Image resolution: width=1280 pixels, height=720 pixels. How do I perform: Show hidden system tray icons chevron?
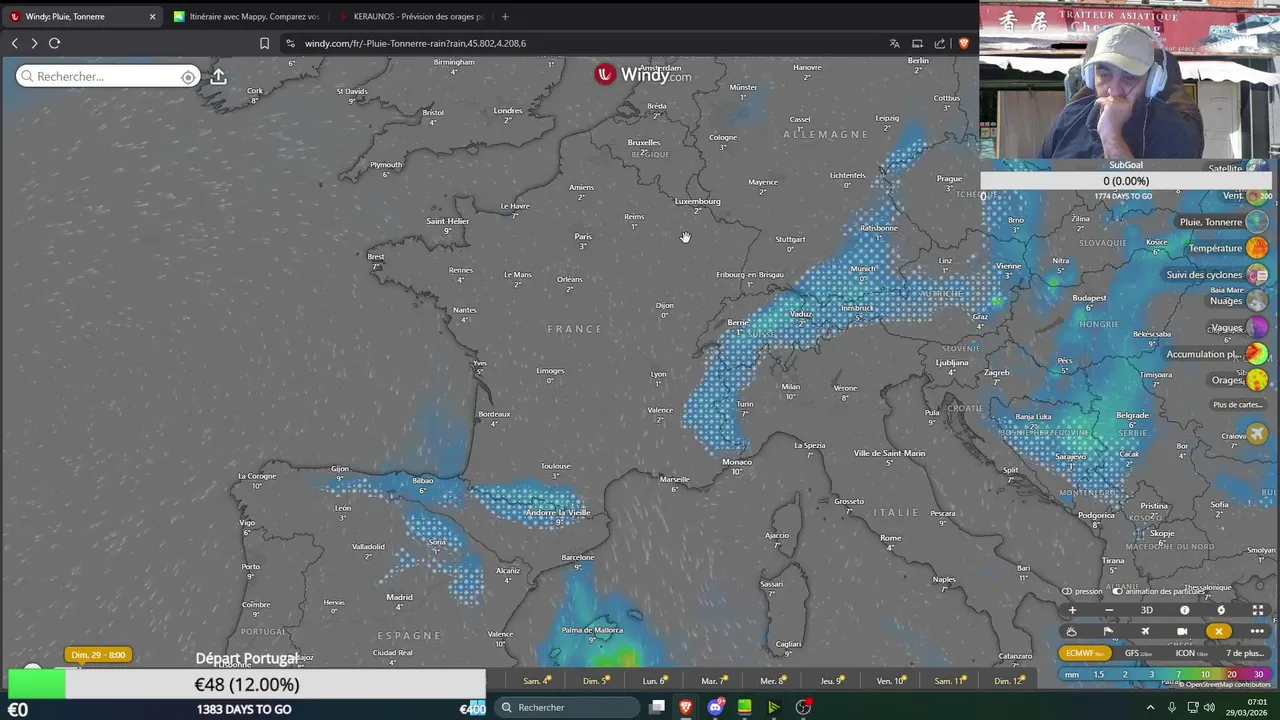point(1150,707)
